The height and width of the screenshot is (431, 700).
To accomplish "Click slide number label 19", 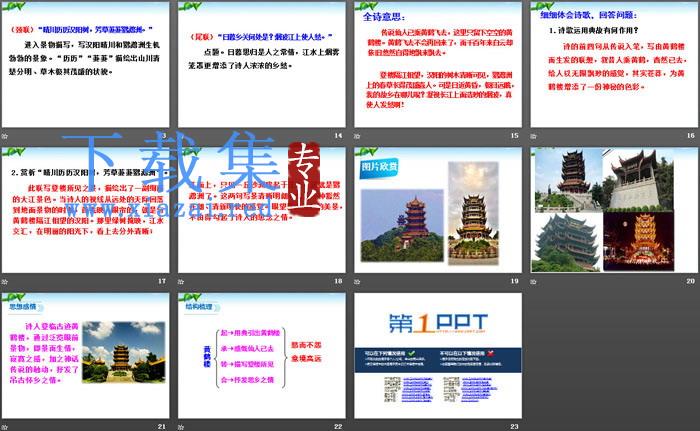I will [x=515, y=281].
